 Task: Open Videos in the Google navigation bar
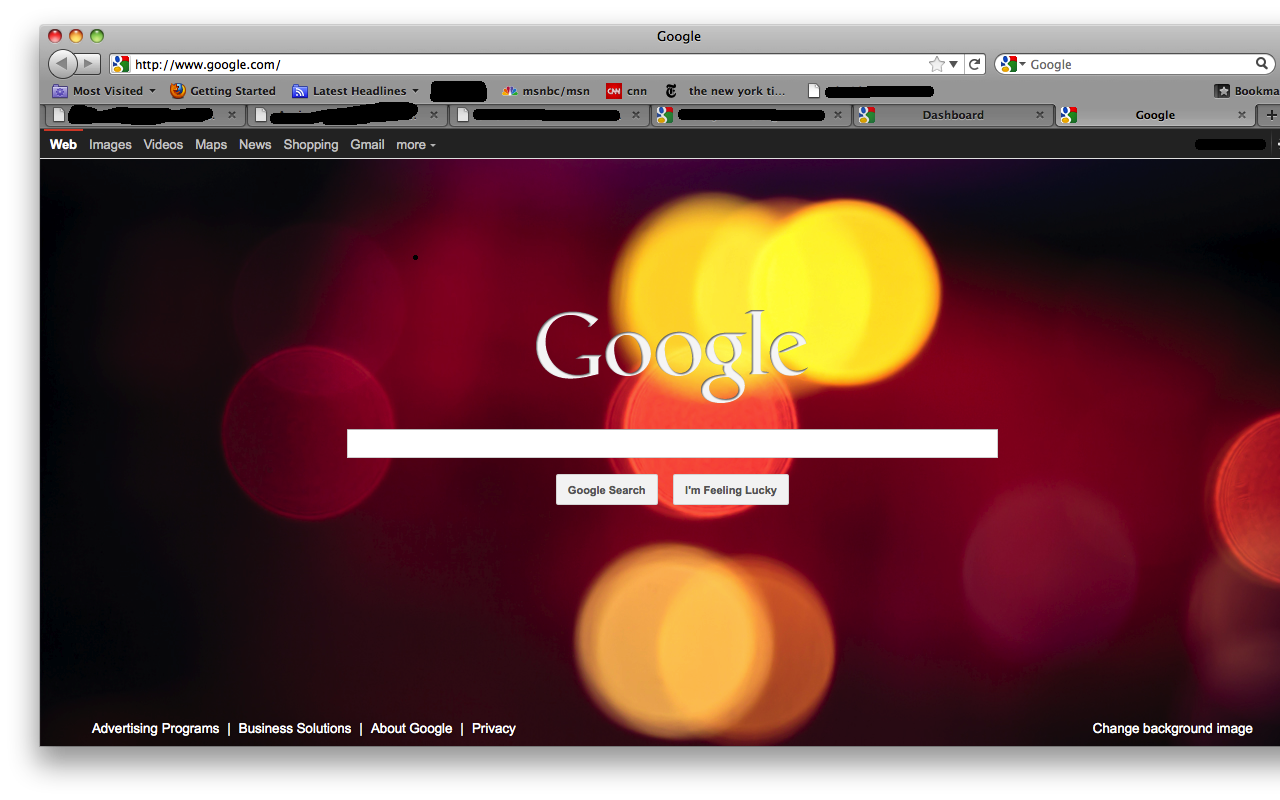click(163, 145)
